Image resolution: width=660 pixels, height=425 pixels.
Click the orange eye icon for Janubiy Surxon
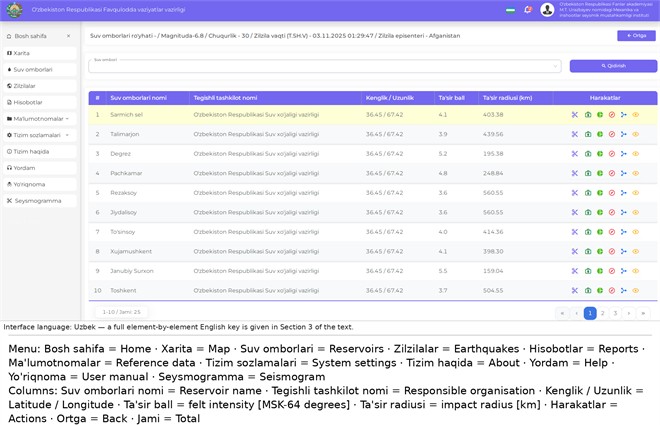(x=636, y=271)
